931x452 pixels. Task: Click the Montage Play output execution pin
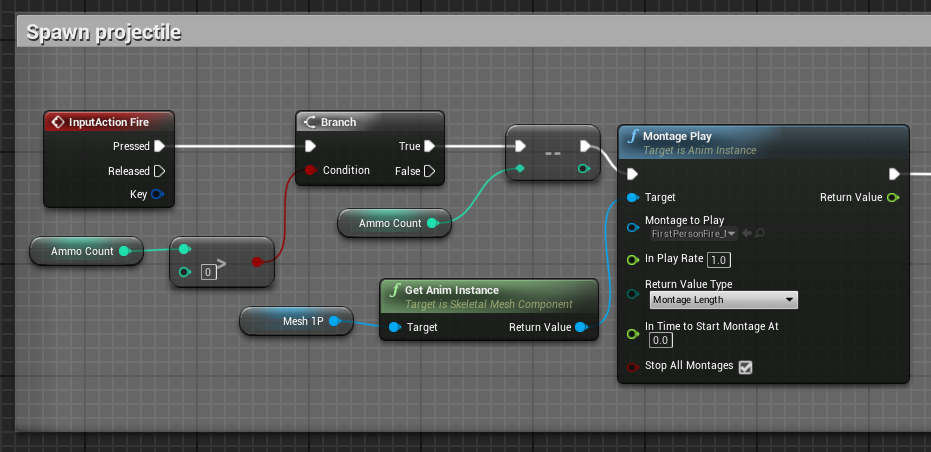pyautogui.click(x=894, y=173)
